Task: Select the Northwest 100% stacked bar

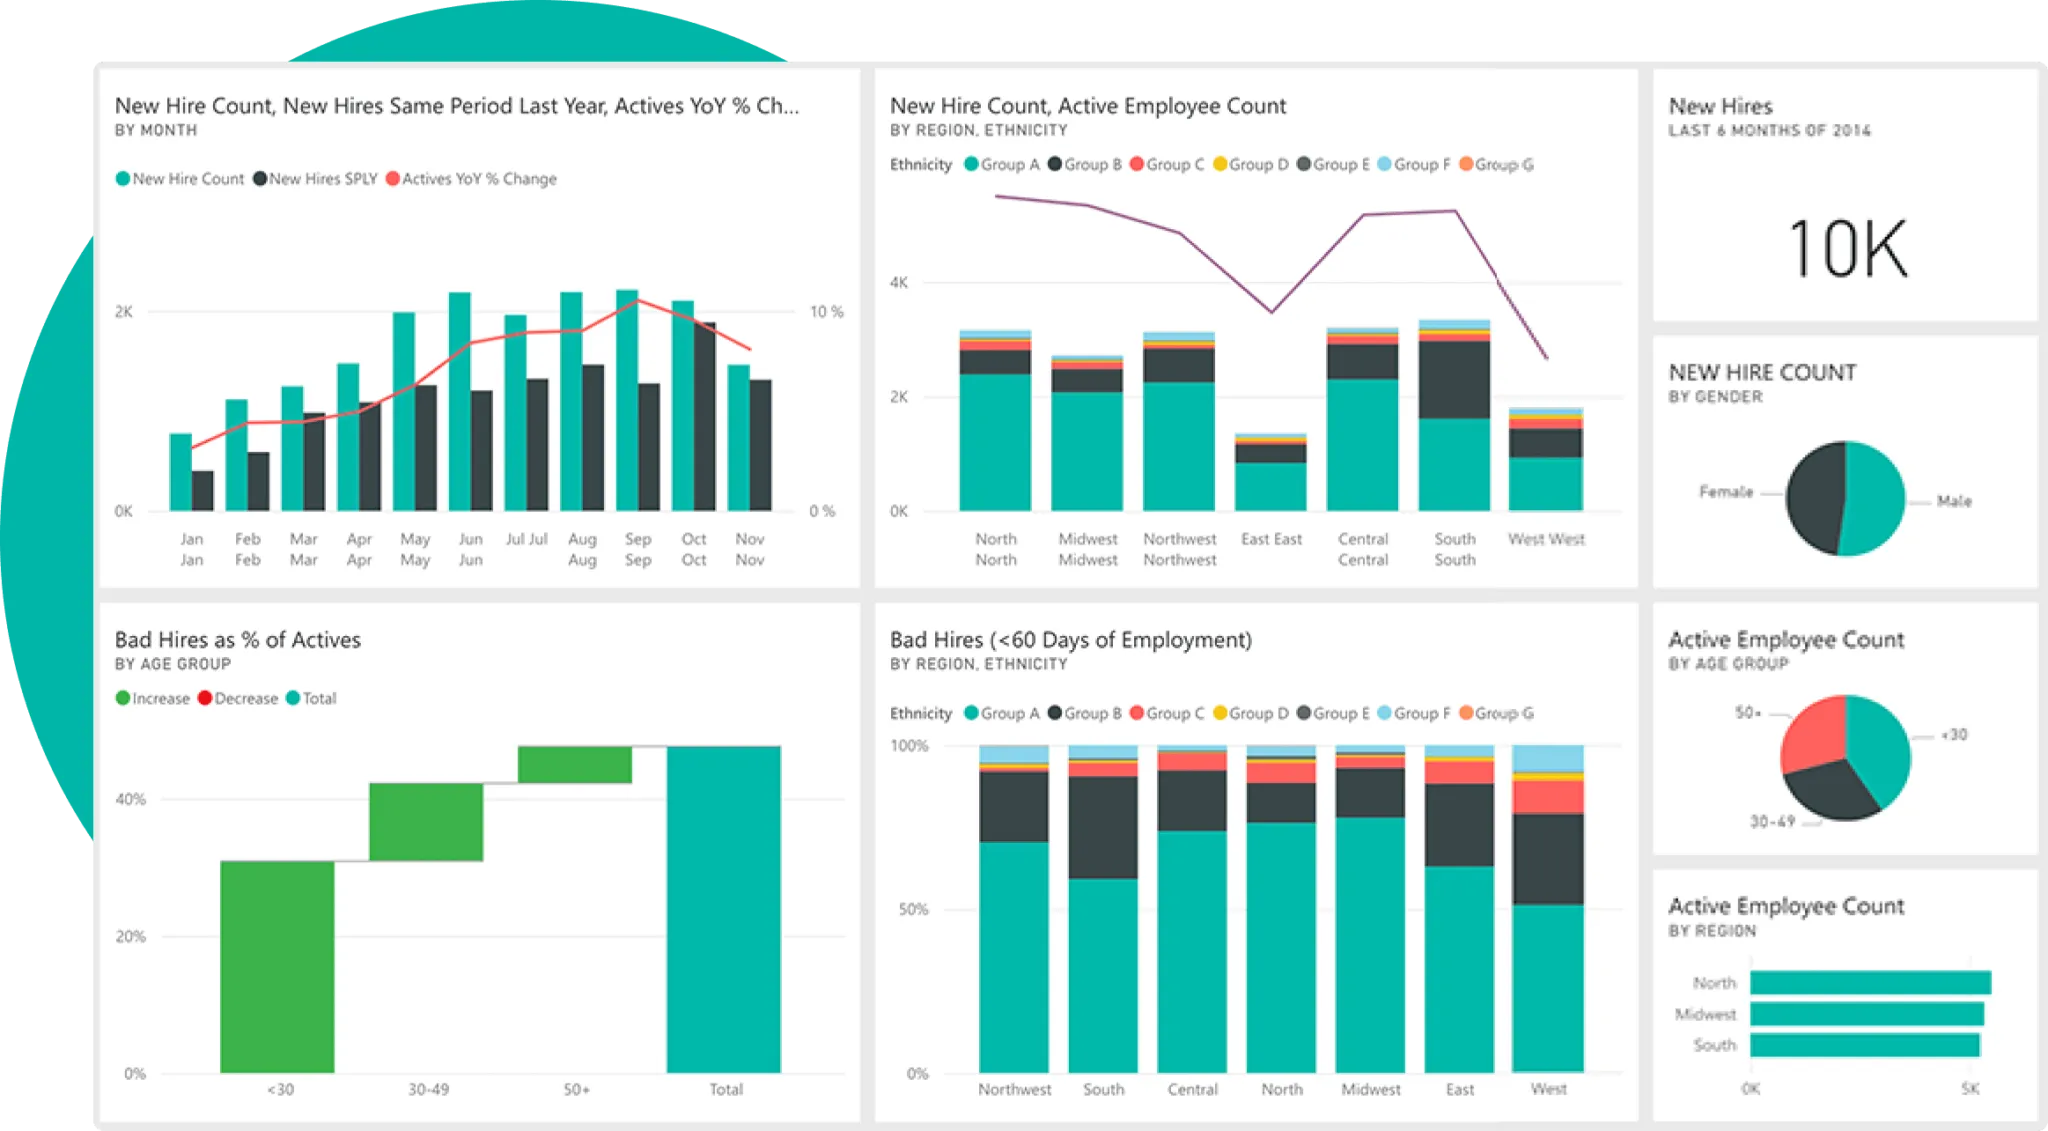Action: tap(1014, 909)
